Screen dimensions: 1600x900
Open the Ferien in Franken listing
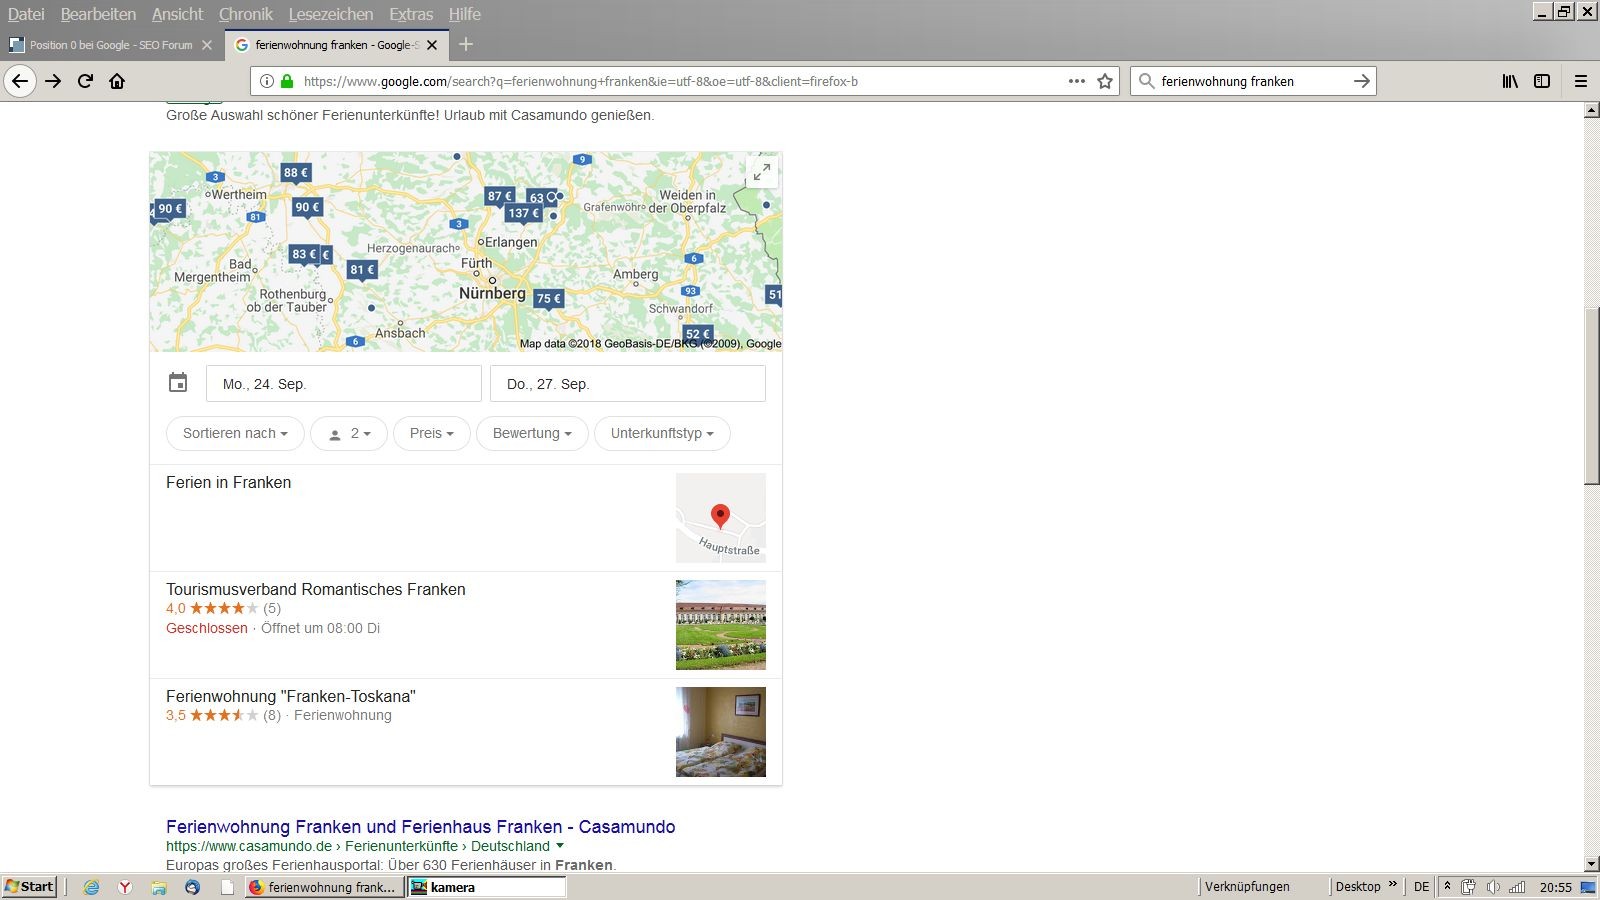[228, 482]
